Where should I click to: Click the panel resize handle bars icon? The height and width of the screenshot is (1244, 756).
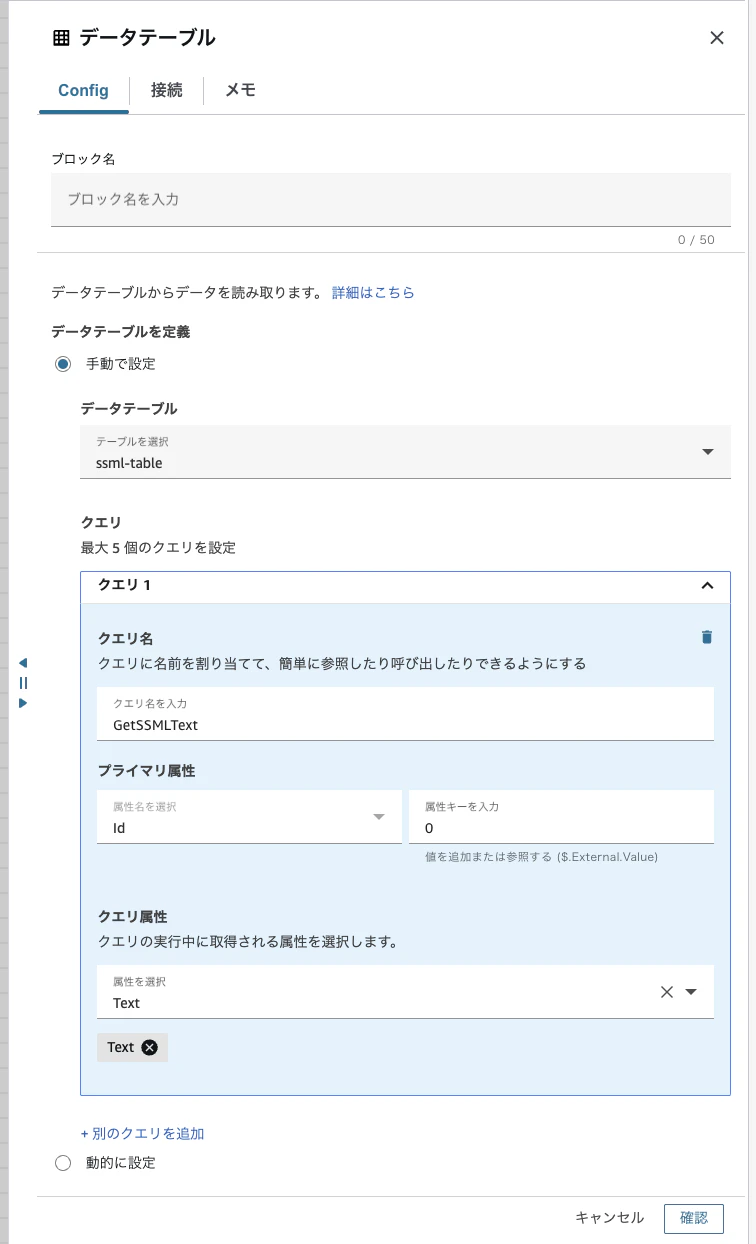(22, 683)
